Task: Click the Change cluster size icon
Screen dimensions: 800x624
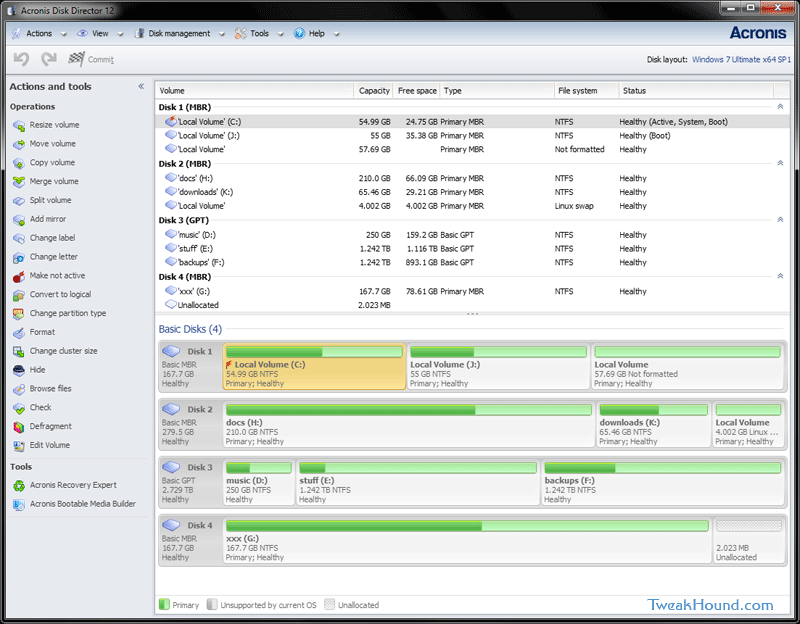Action: (x=19, y=352)
